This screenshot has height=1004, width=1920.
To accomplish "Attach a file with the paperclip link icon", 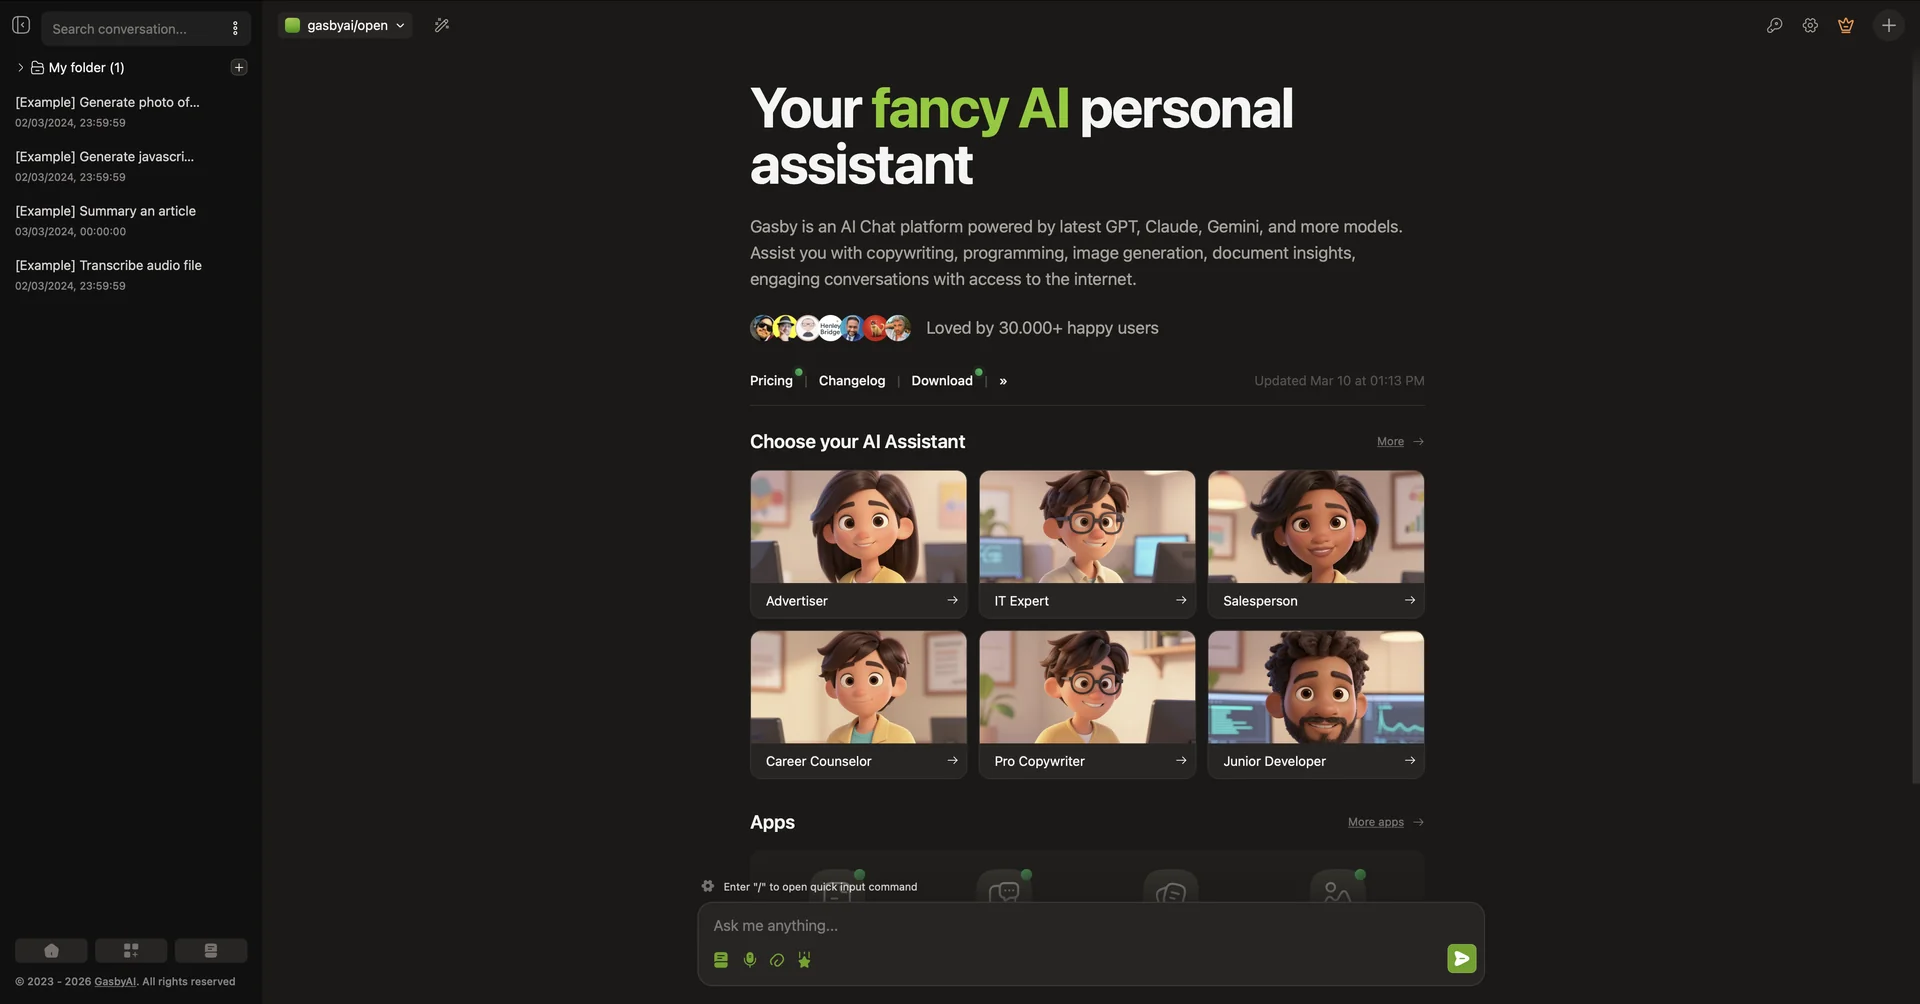I will [x=777, y=960].
